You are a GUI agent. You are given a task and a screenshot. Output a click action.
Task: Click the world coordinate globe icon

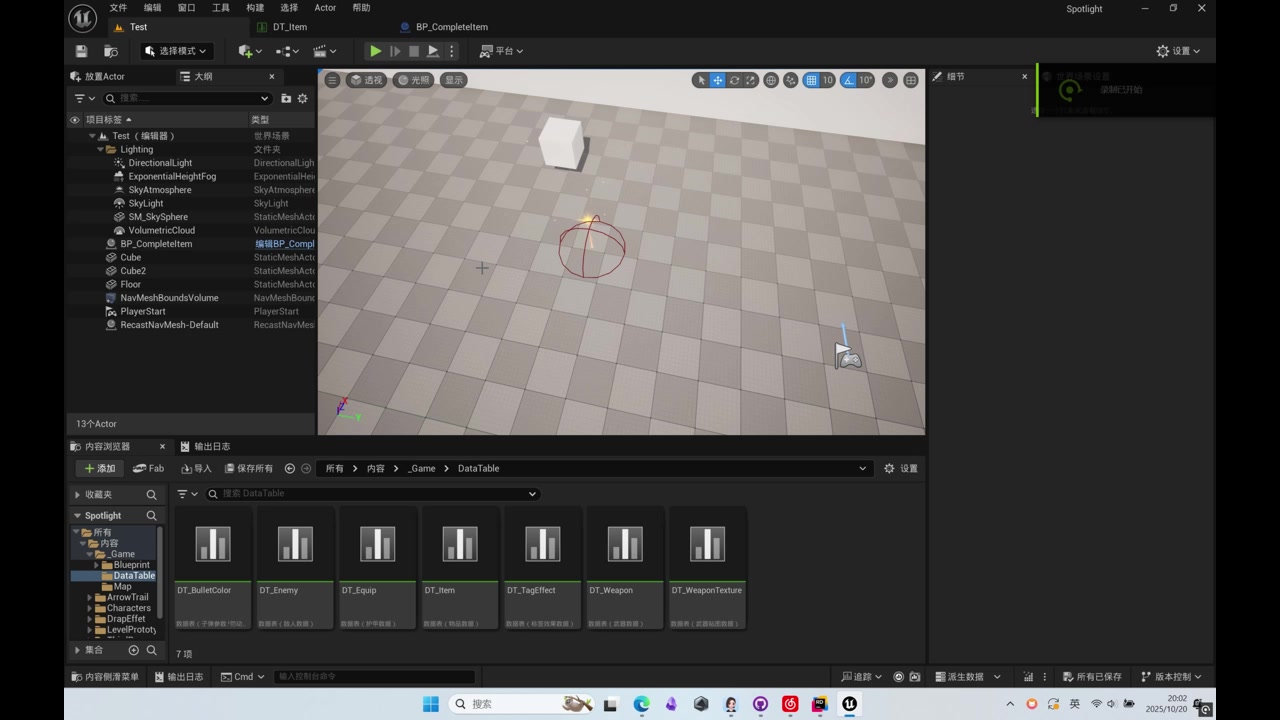coord(771,80)
